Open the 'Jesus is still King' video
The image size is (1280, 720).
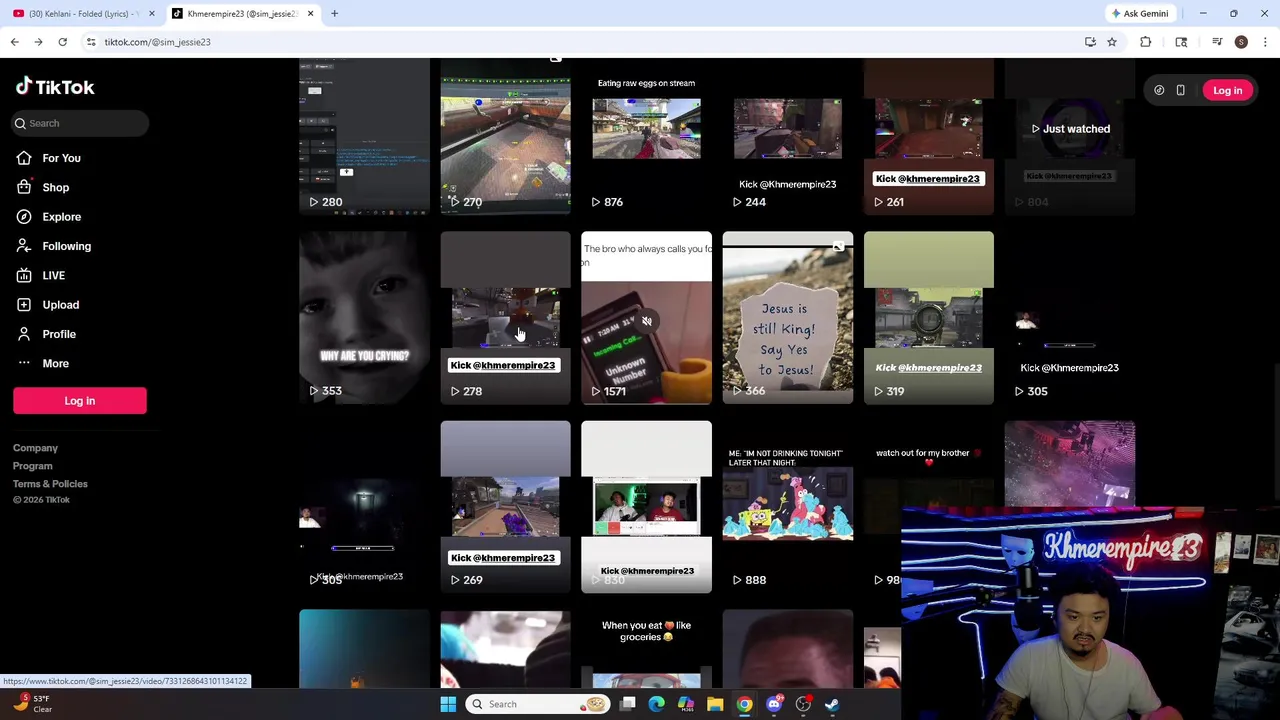coord(787,318)
